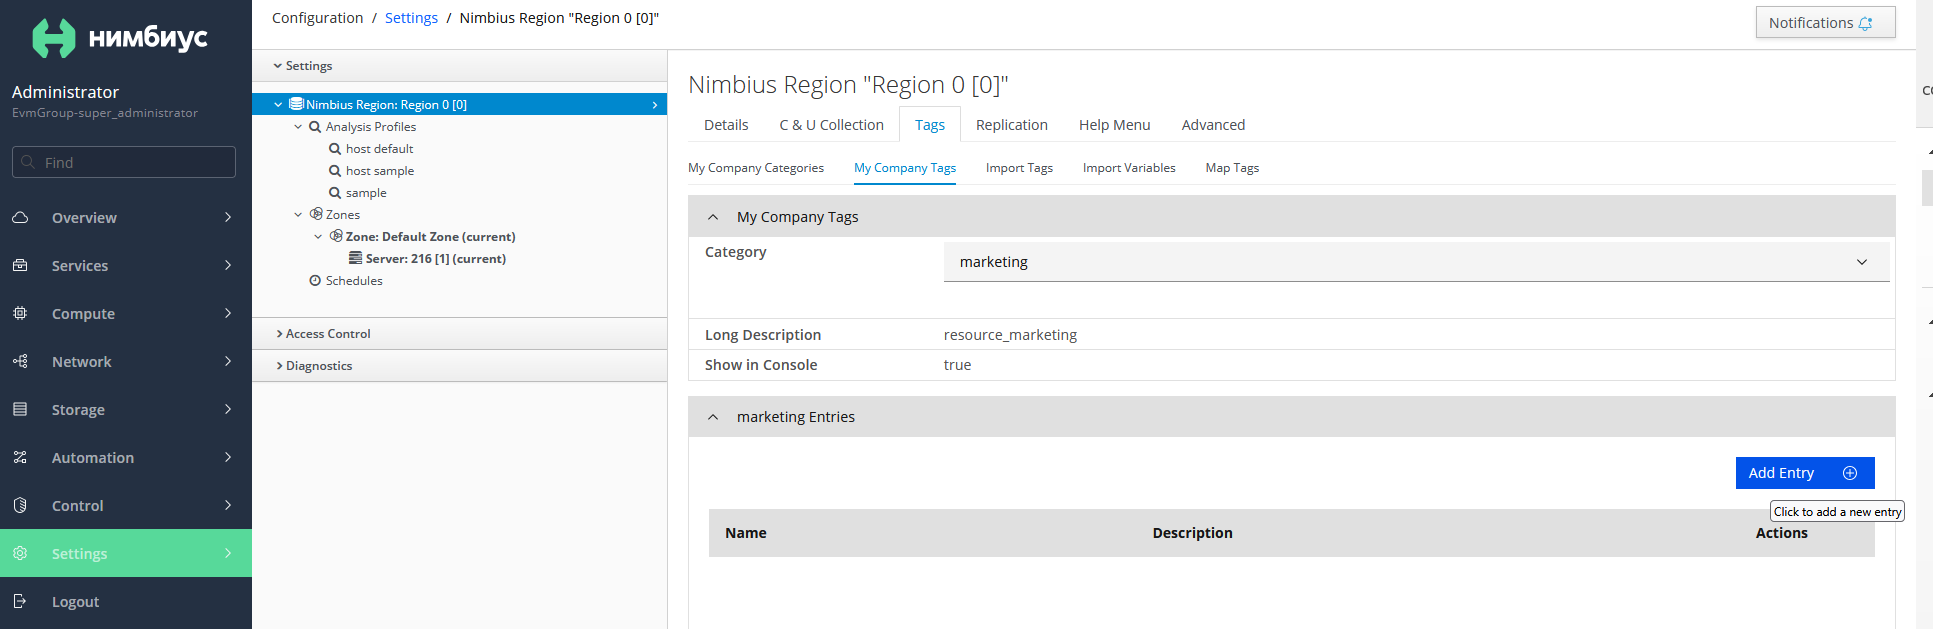Follow the Settings breadcrumb link
The height and width of the screenshot is (629, 1933).
pos(411,18)
